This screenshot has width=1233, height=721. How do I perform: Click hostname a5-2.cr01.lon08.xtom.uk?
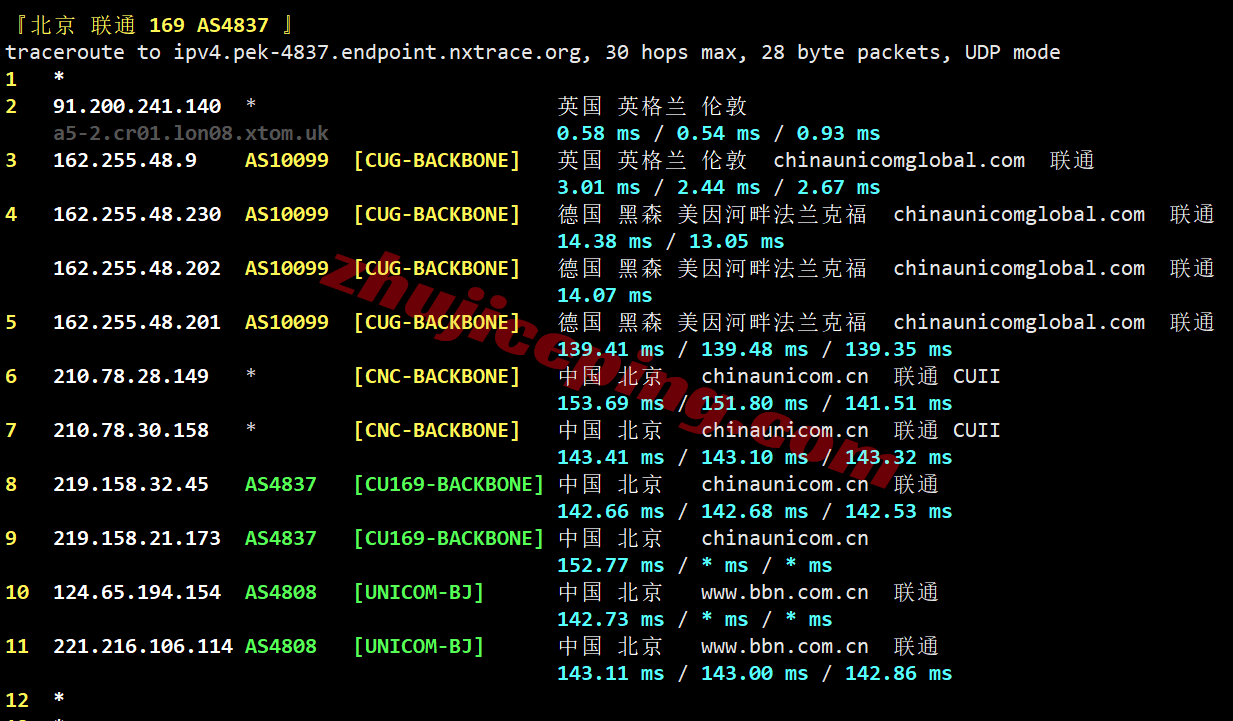pyautogui.click(x=191, y=133)
